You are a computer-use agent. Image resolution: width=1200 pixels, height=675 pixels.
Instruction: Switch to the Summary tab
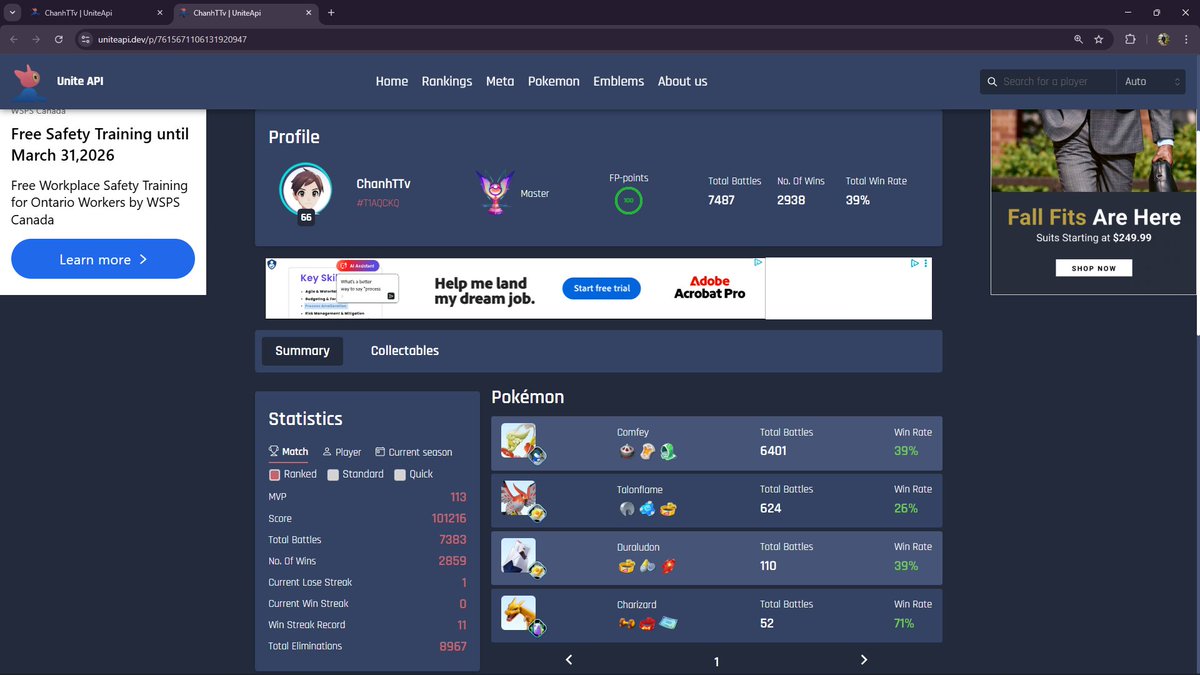click(x=302, y=351)
